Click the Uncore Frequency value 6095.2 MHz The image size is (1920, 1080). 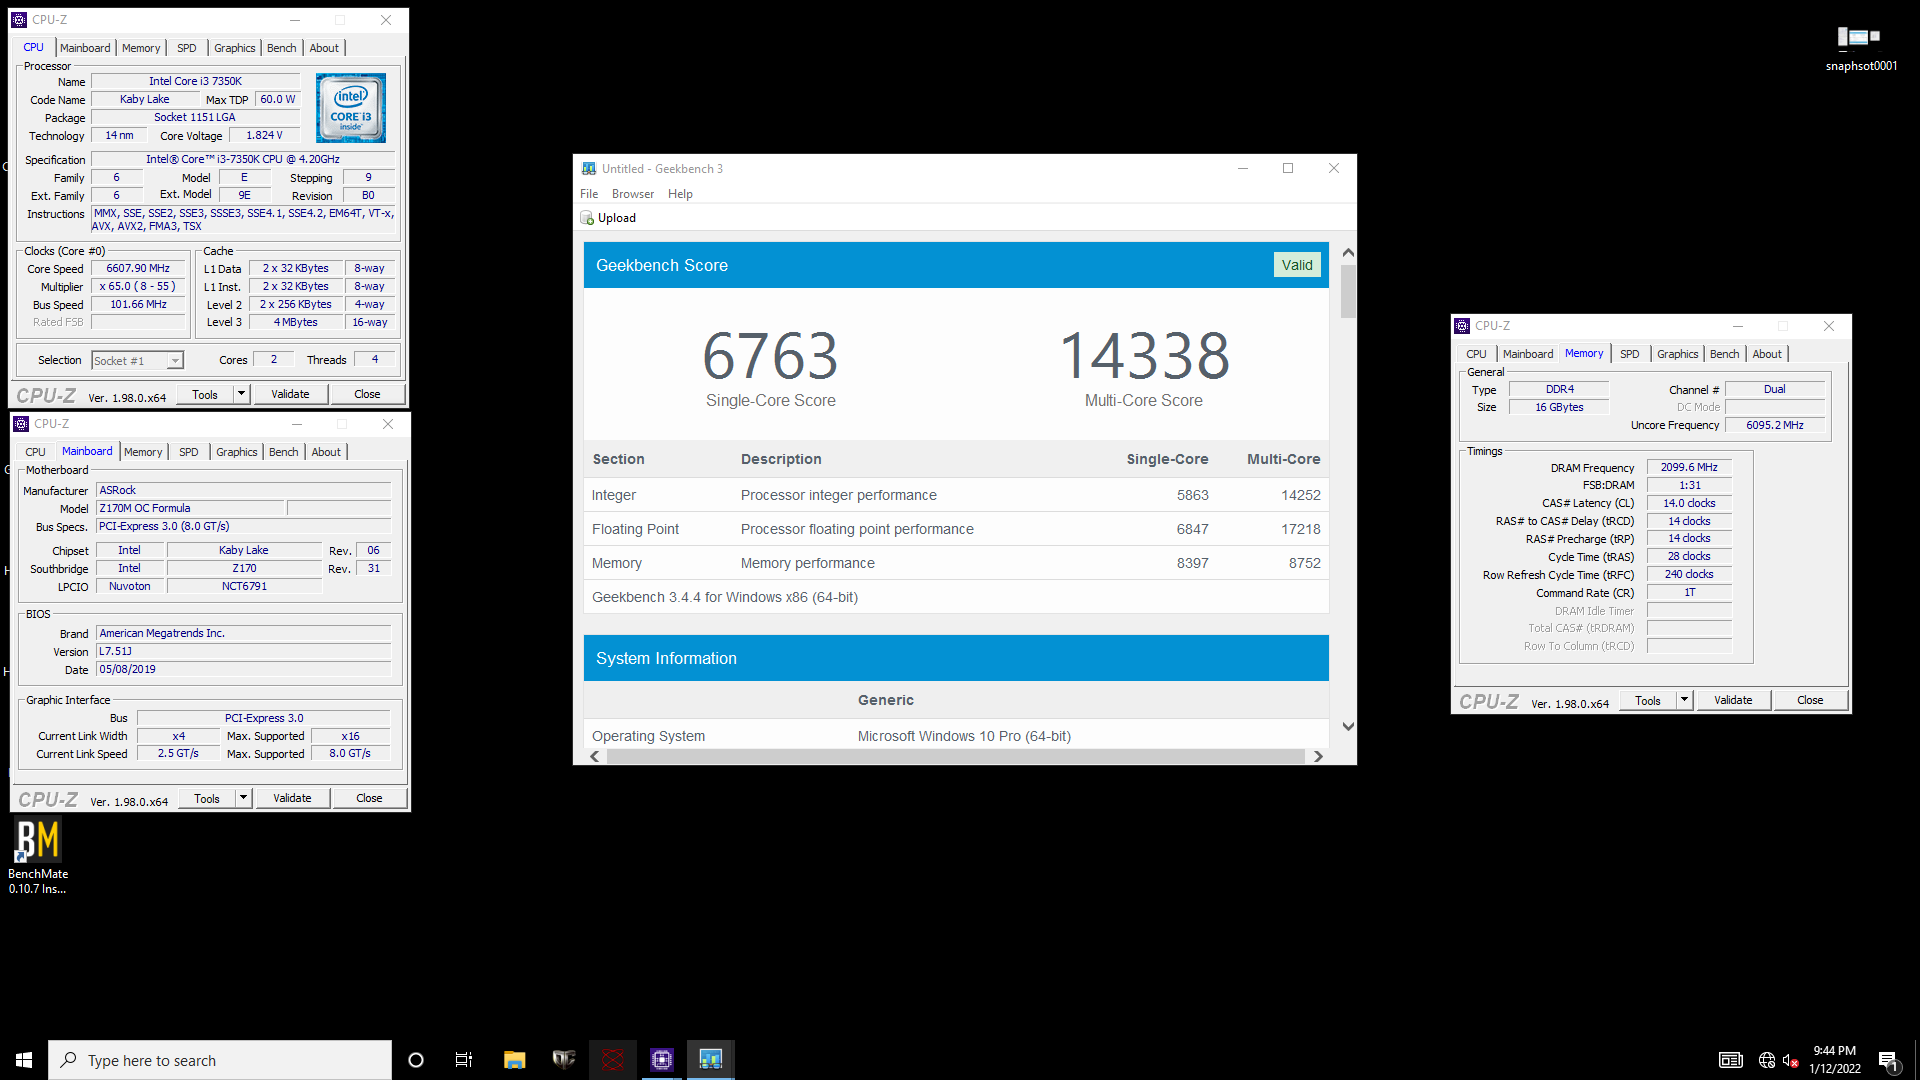[x=1775, y=425]
